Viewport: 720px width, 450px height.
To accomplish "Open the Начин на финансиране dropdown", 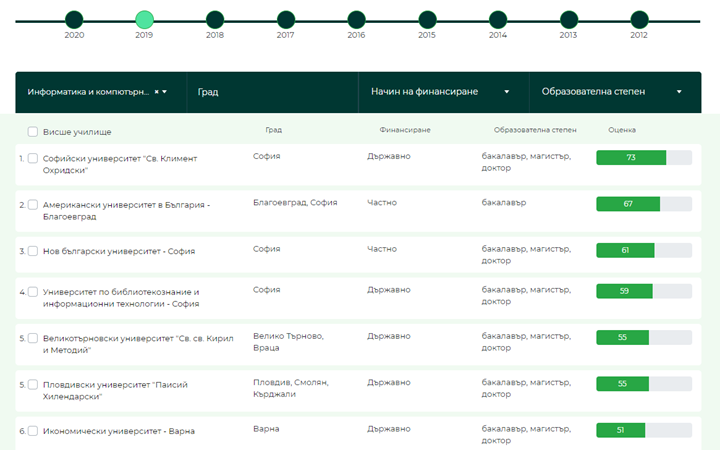I will 441,92.
